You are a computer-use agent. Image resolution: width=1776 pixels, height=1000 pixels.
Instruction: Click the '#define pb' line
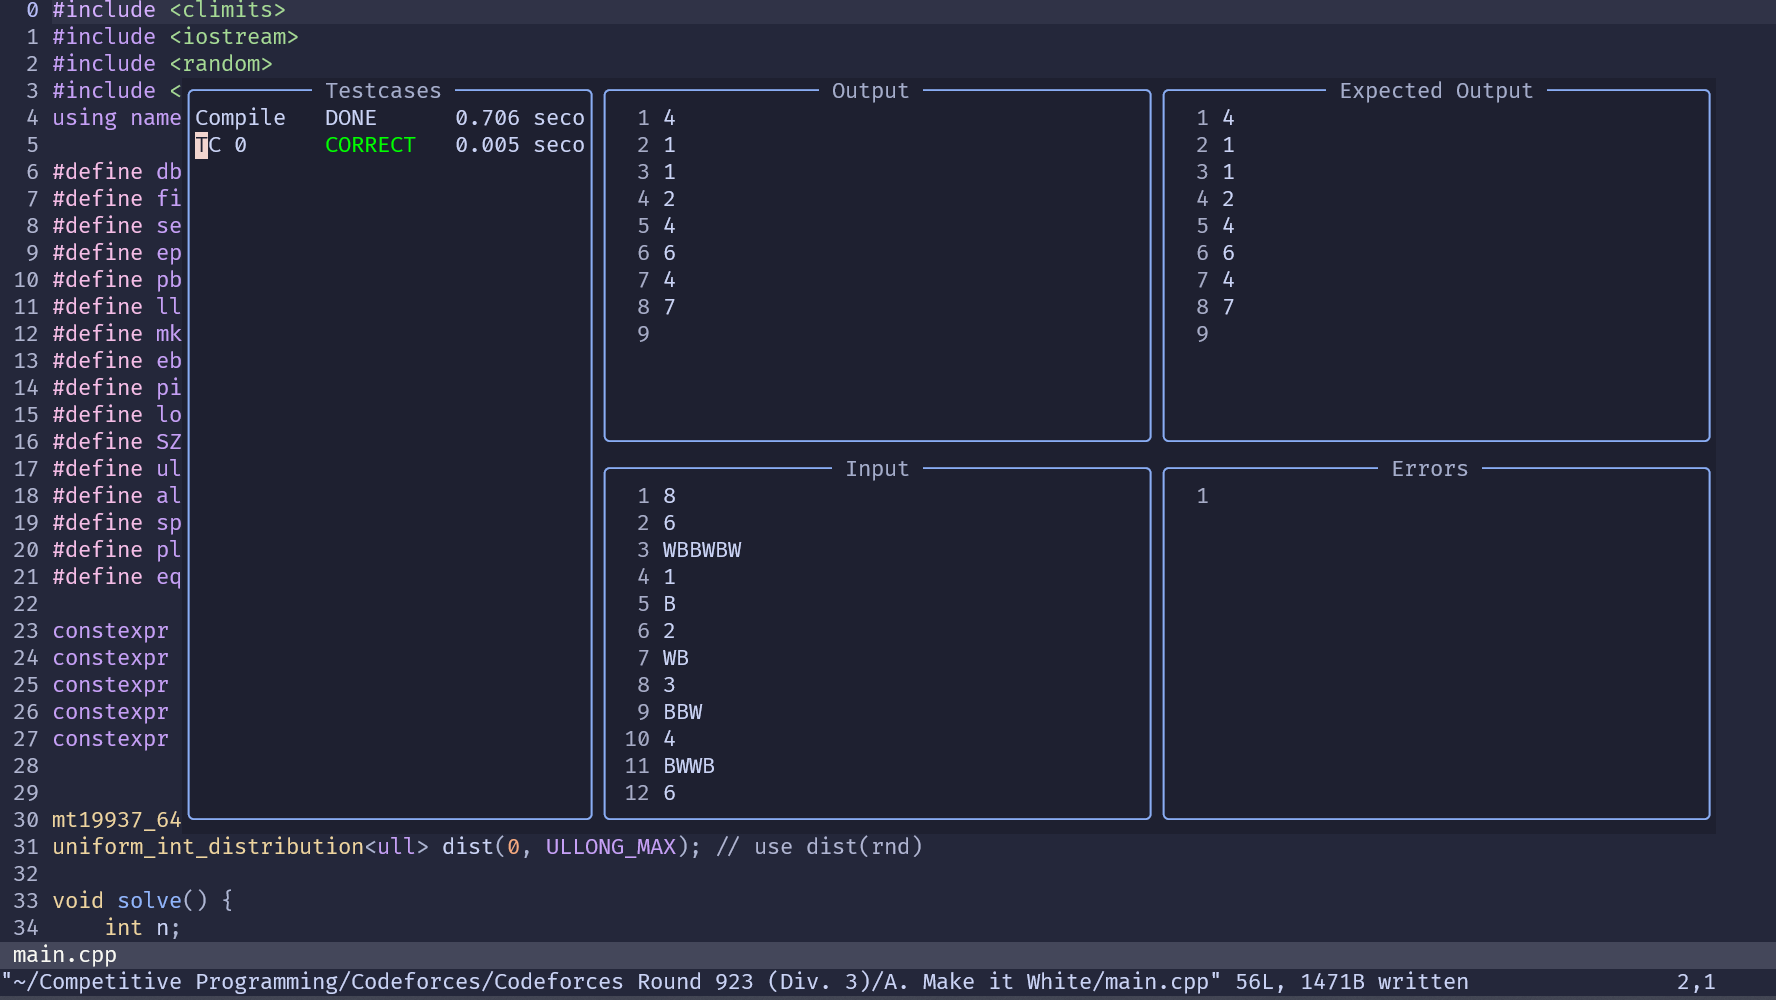117,280
